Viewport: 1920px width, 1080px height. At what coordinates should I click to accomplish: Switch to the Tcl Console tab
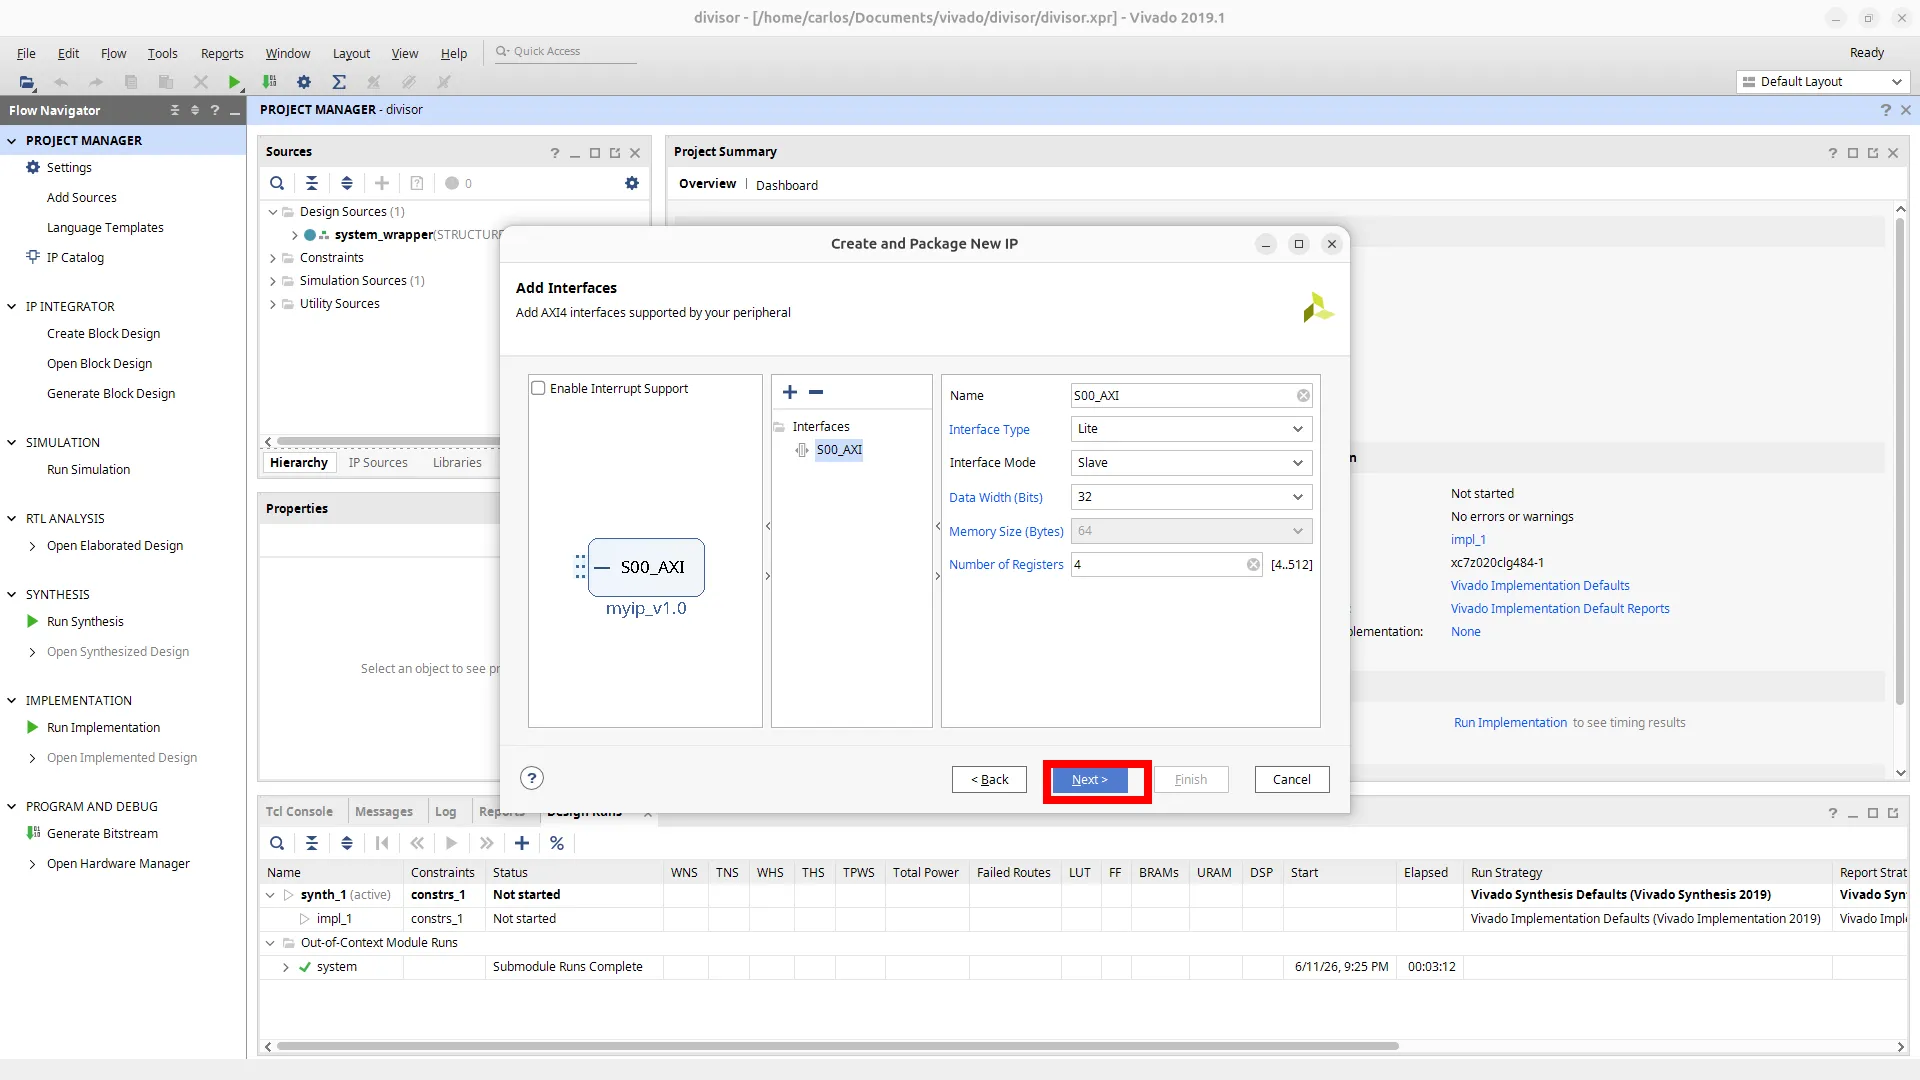pyautogui.click(x=299, y=812)
